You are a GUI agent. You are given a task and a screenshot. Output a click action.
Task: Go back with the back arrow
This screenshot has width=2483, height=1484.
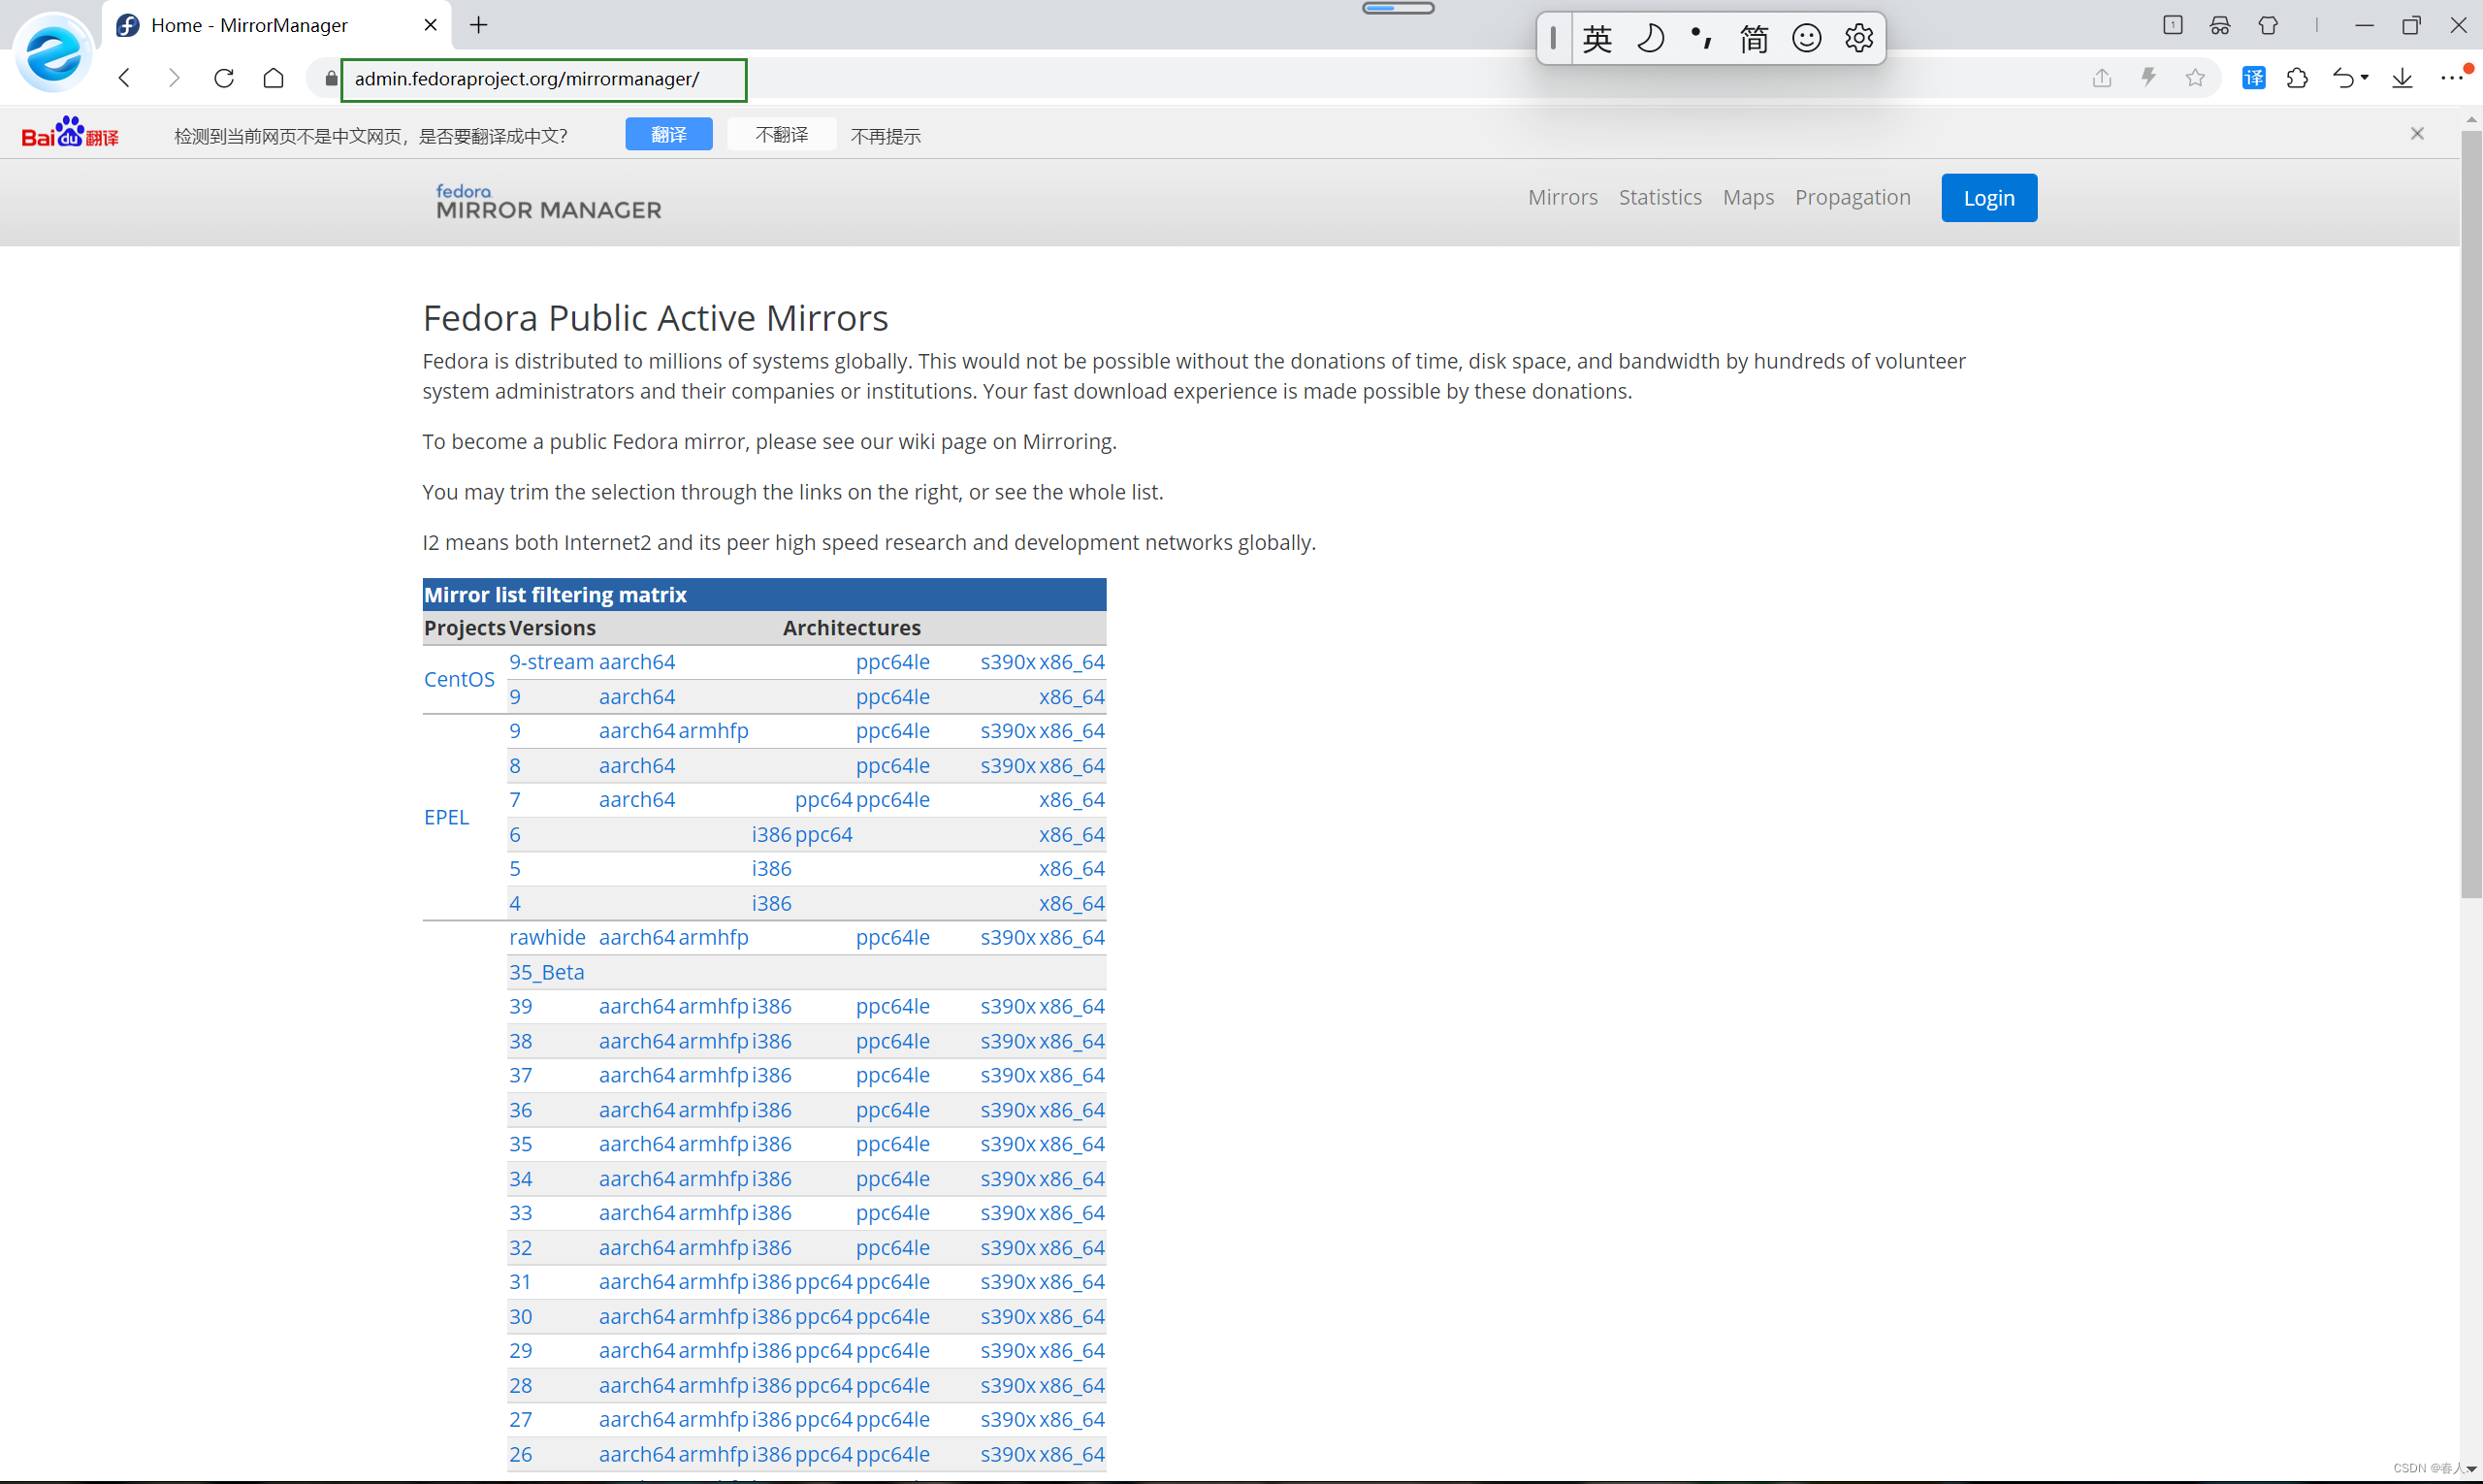click(125, 78)
